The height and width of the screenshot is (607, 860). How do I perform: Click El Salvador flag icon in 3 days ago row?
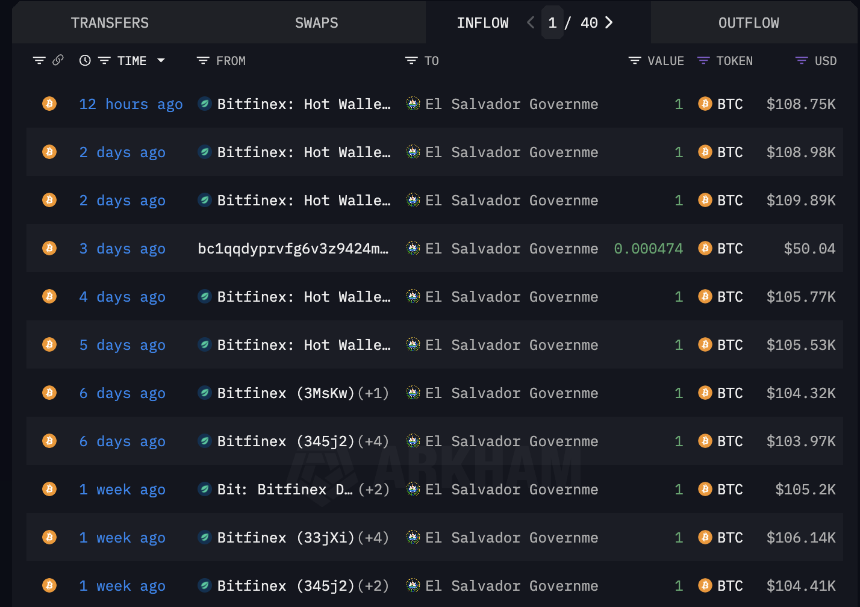pos(413,248)
